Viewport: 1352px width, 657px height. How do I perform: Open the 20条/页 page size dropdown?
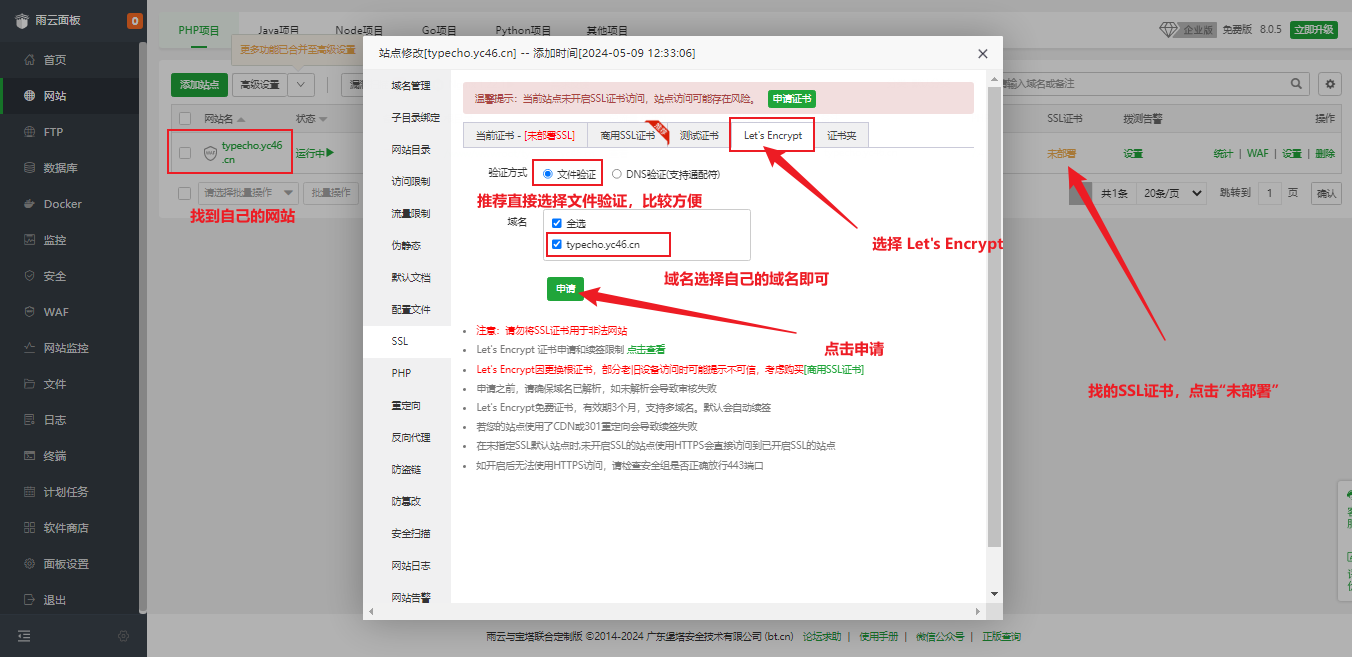[1170, 193]
